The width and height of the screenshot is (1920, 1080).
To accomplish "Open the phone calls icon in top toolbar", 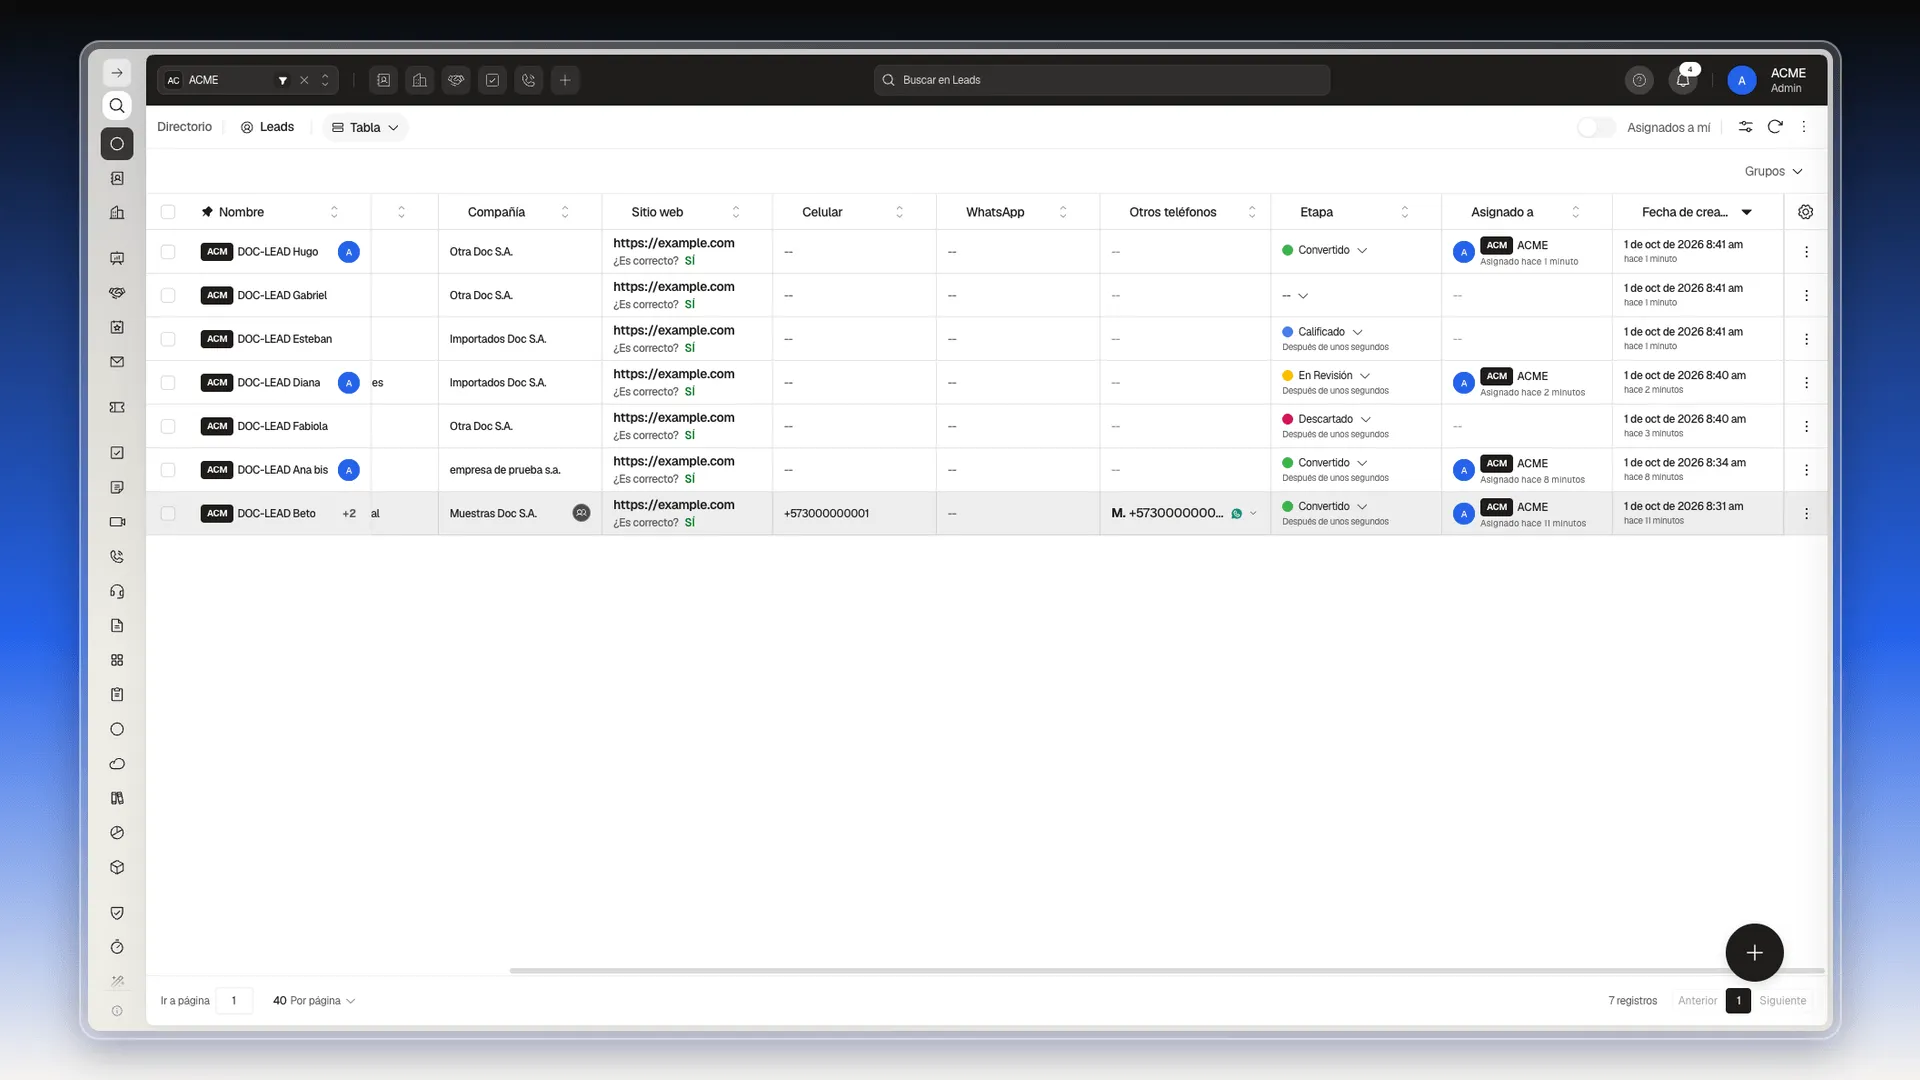I will tap(529, 80).
